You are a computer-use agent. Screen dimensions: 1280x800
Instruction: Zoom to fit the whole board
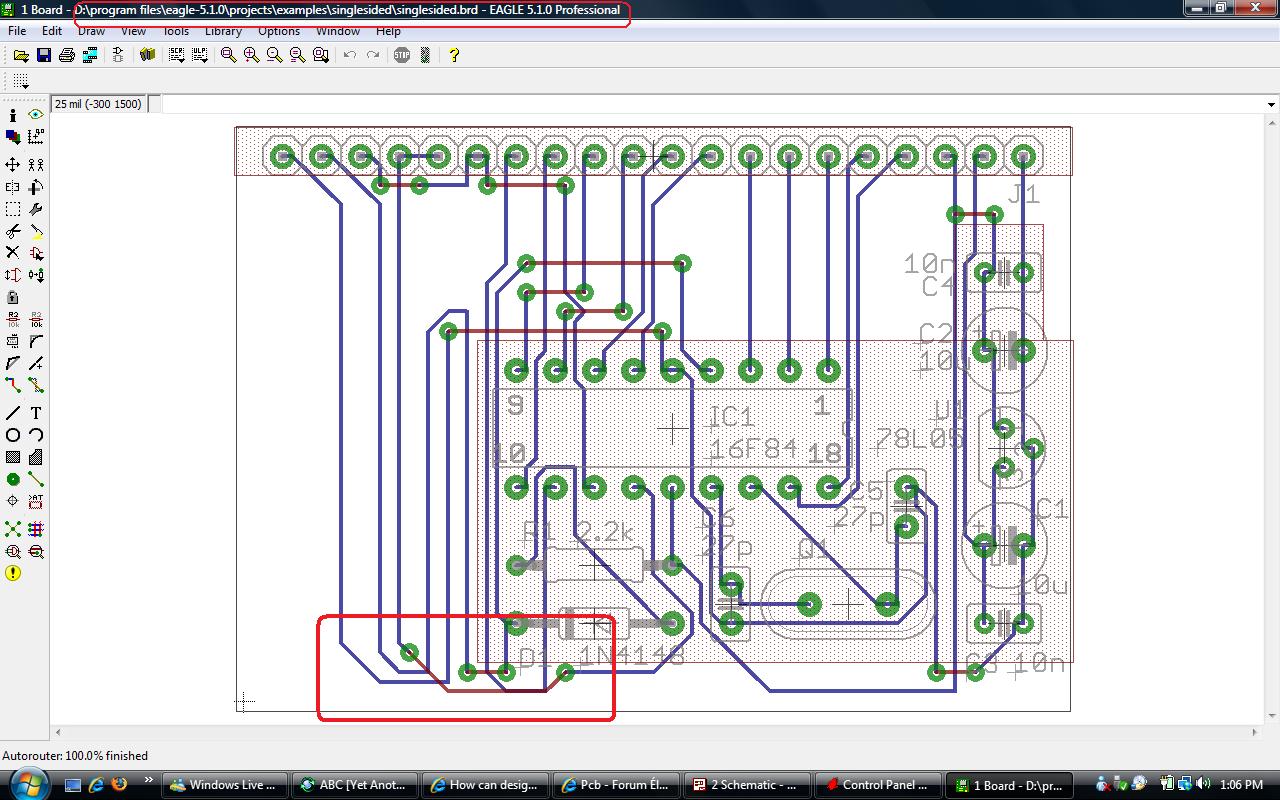point(229,55)
